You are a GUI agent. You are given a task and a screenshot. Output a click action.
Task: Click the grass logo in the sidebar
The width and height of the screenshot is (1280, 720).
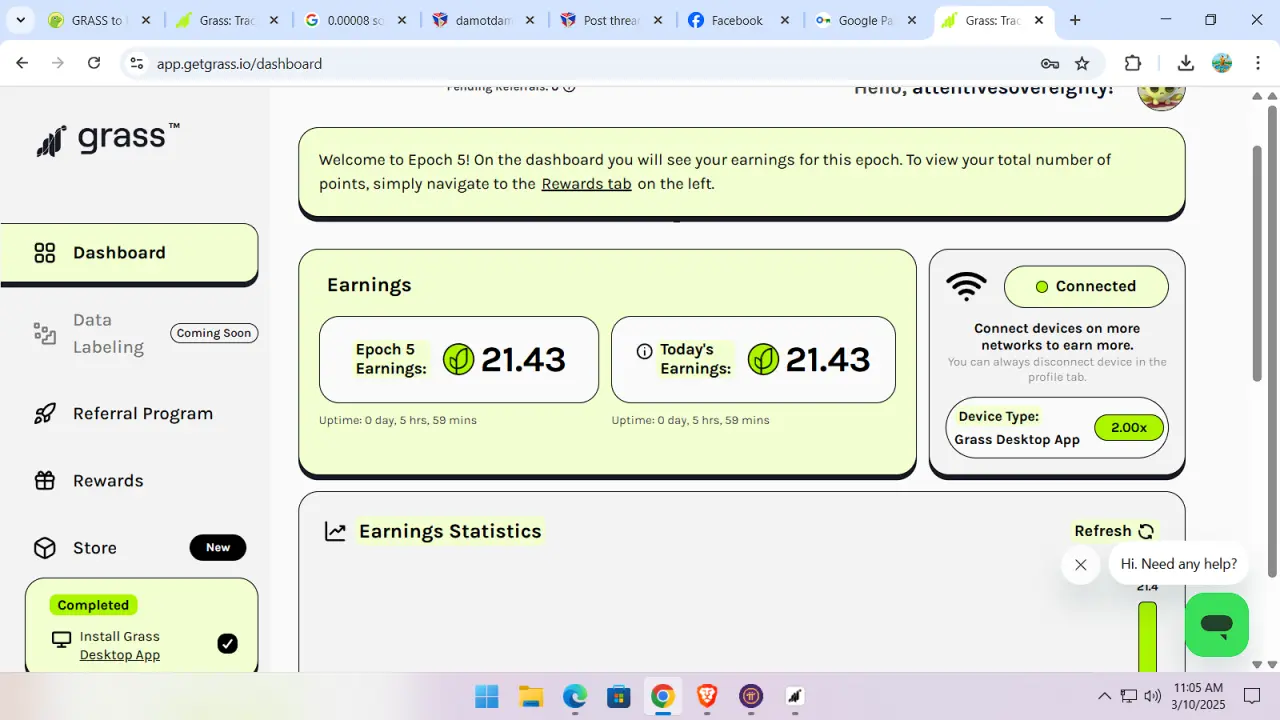point(108,139)
